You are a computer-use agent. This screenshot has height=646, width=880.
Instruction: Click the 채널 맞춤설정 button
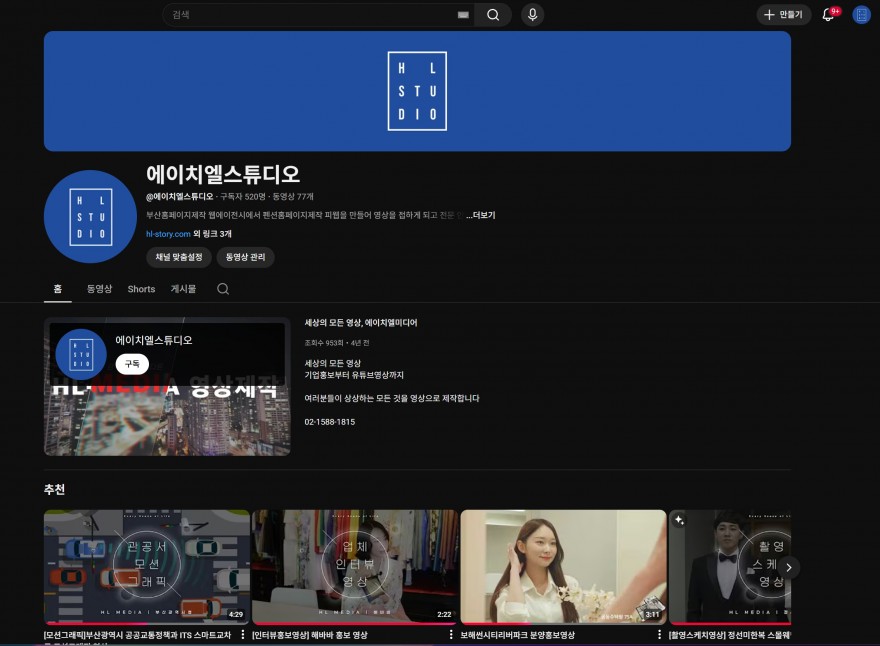[x=178, y=257]
